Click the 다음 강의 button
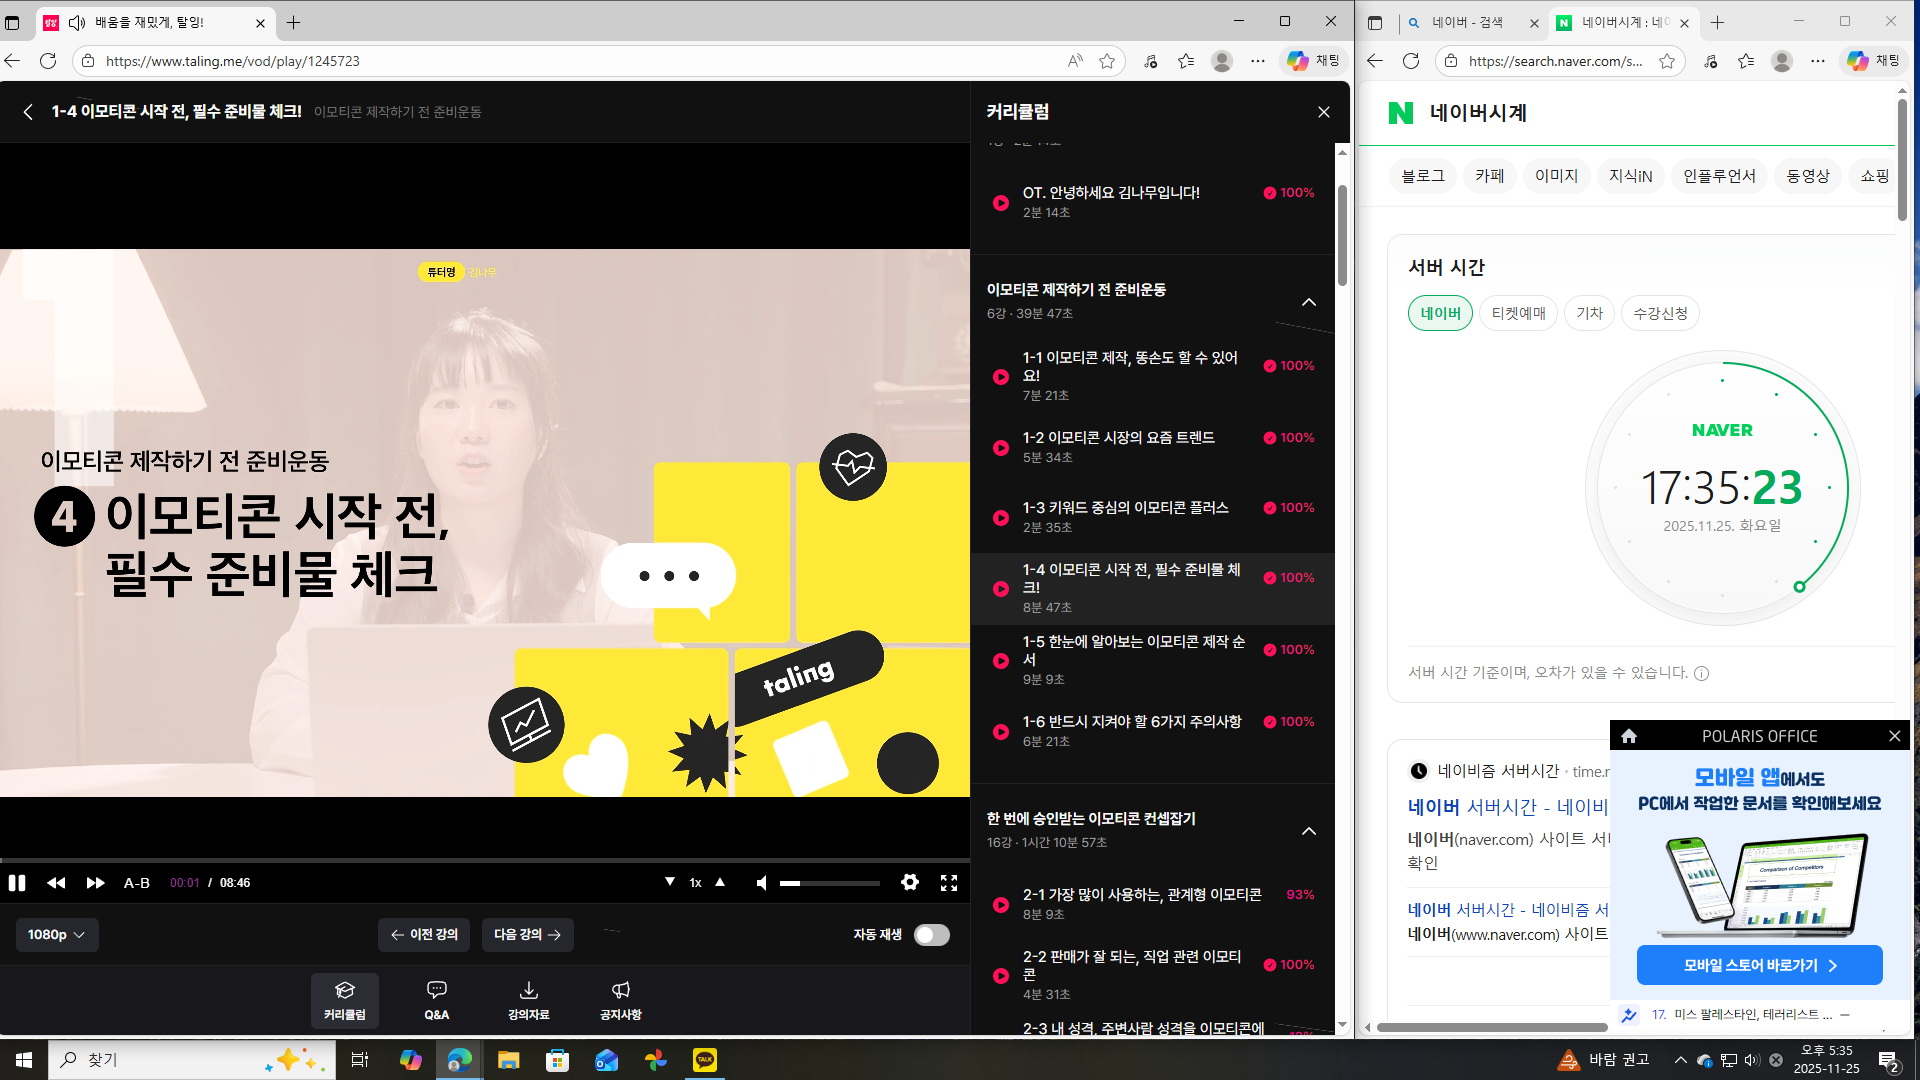This screenshot has height=1080, width=1920. tap(527, 935)
